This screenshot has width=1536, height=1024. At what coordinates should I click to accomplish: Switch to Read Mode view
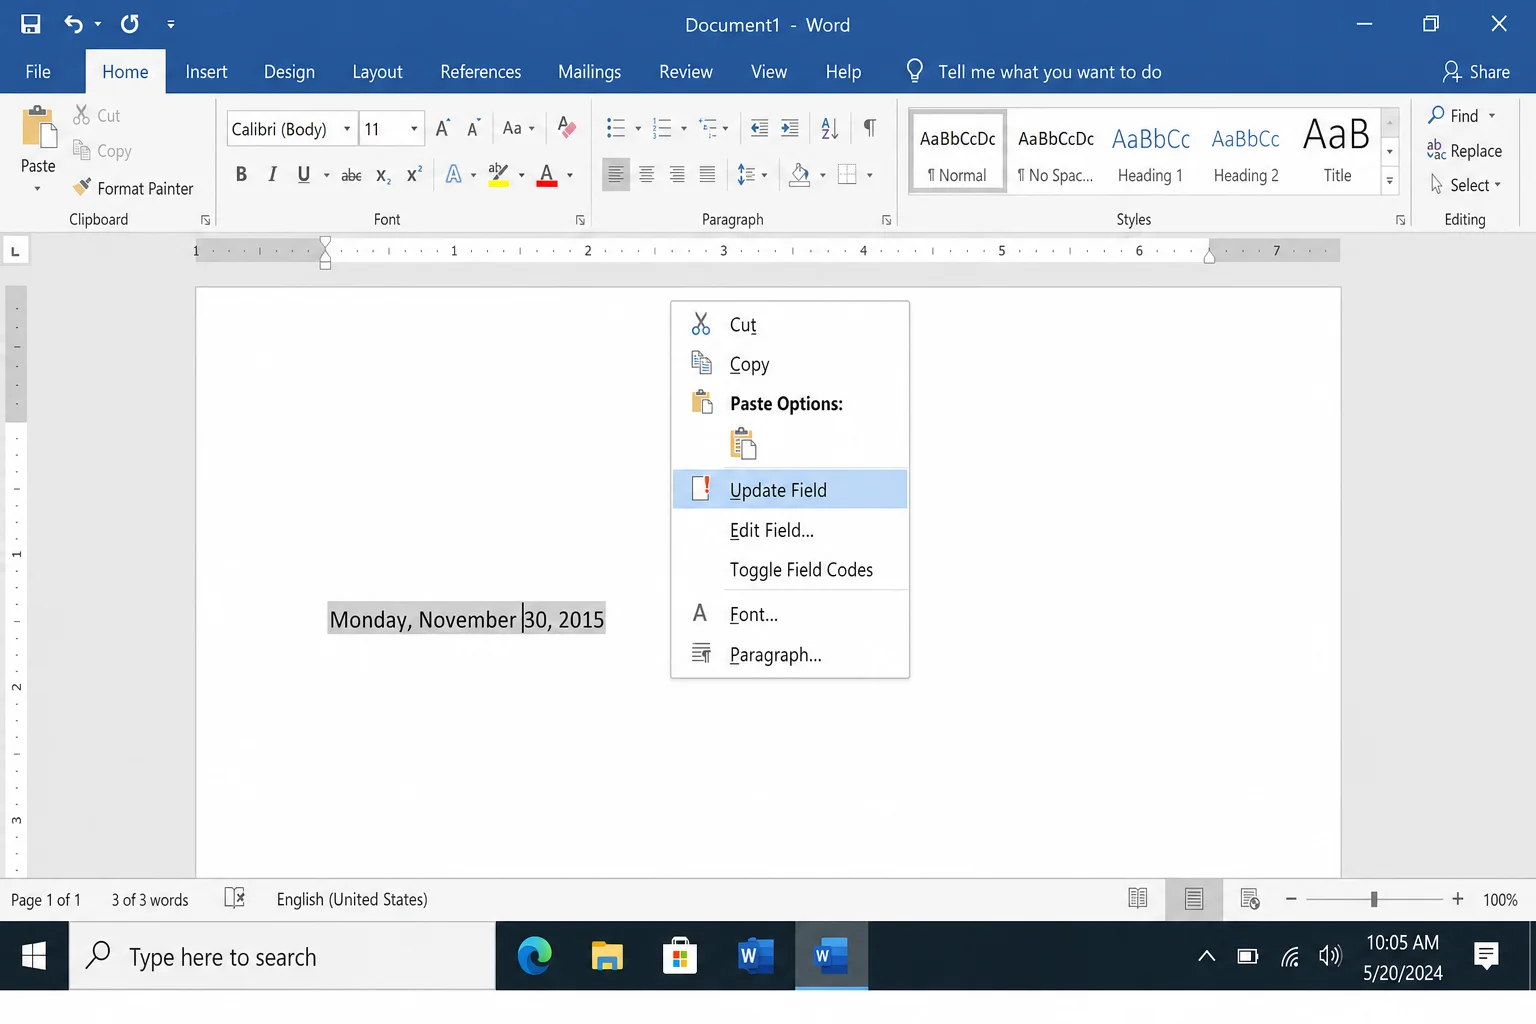tap(1138, 899)
